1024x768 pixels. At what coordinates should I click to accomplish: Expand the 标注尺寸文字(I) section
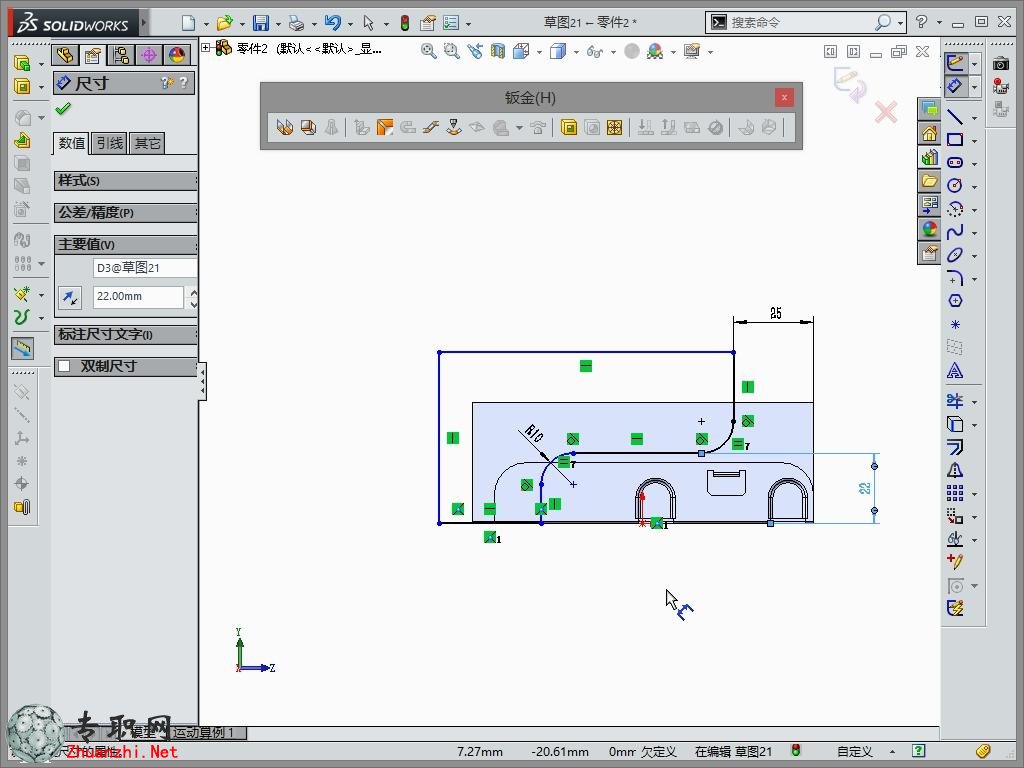(125, 335)
